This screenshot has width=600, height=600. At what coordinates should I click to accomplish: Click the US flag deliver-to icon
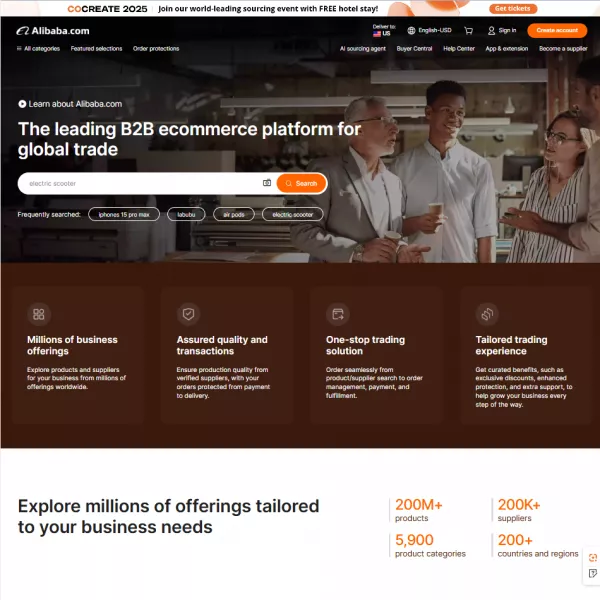(x=377, y=34)
